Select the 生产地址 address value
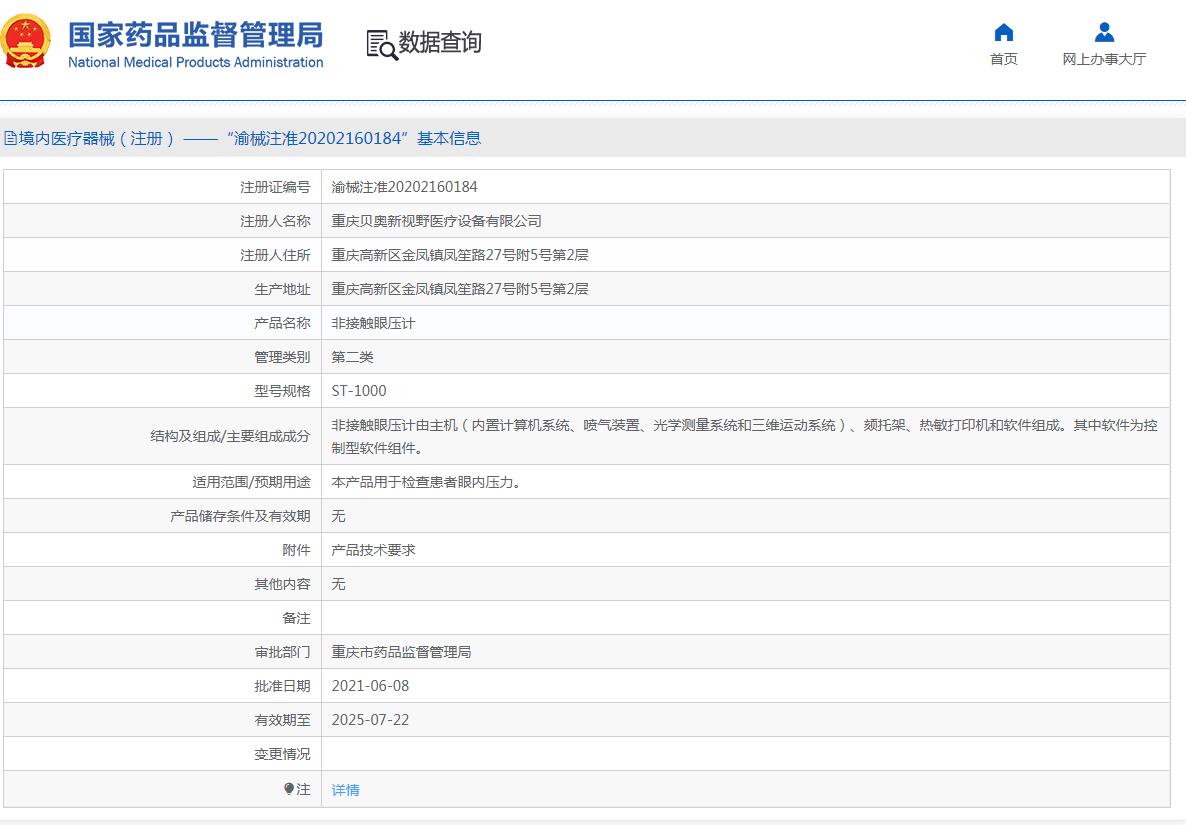This screenshot has width=1186, height=825. pos(460,289)
